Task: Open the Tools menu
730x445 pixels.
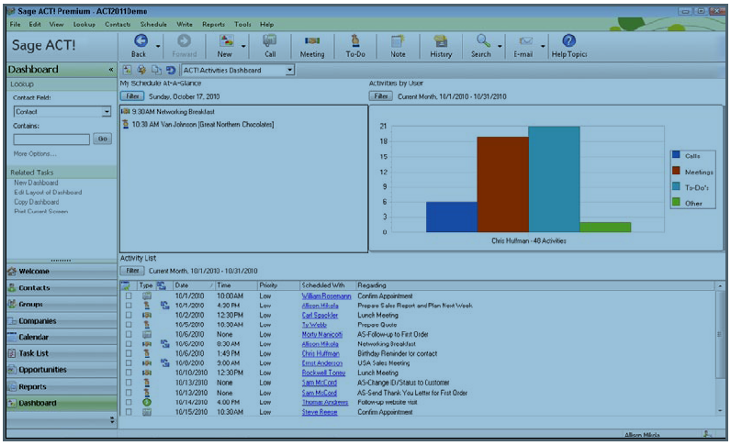Action: pyautogui.click(x=243, y=24)
